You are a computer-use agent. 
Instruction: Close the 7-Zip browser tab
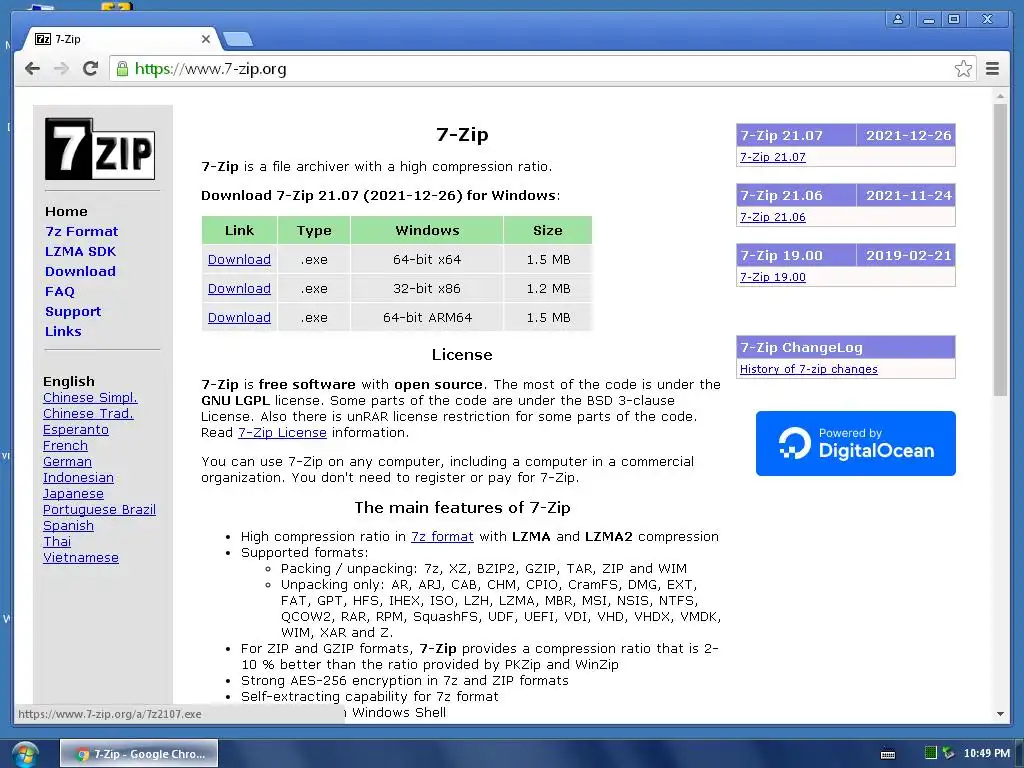[x=206, y=39]
